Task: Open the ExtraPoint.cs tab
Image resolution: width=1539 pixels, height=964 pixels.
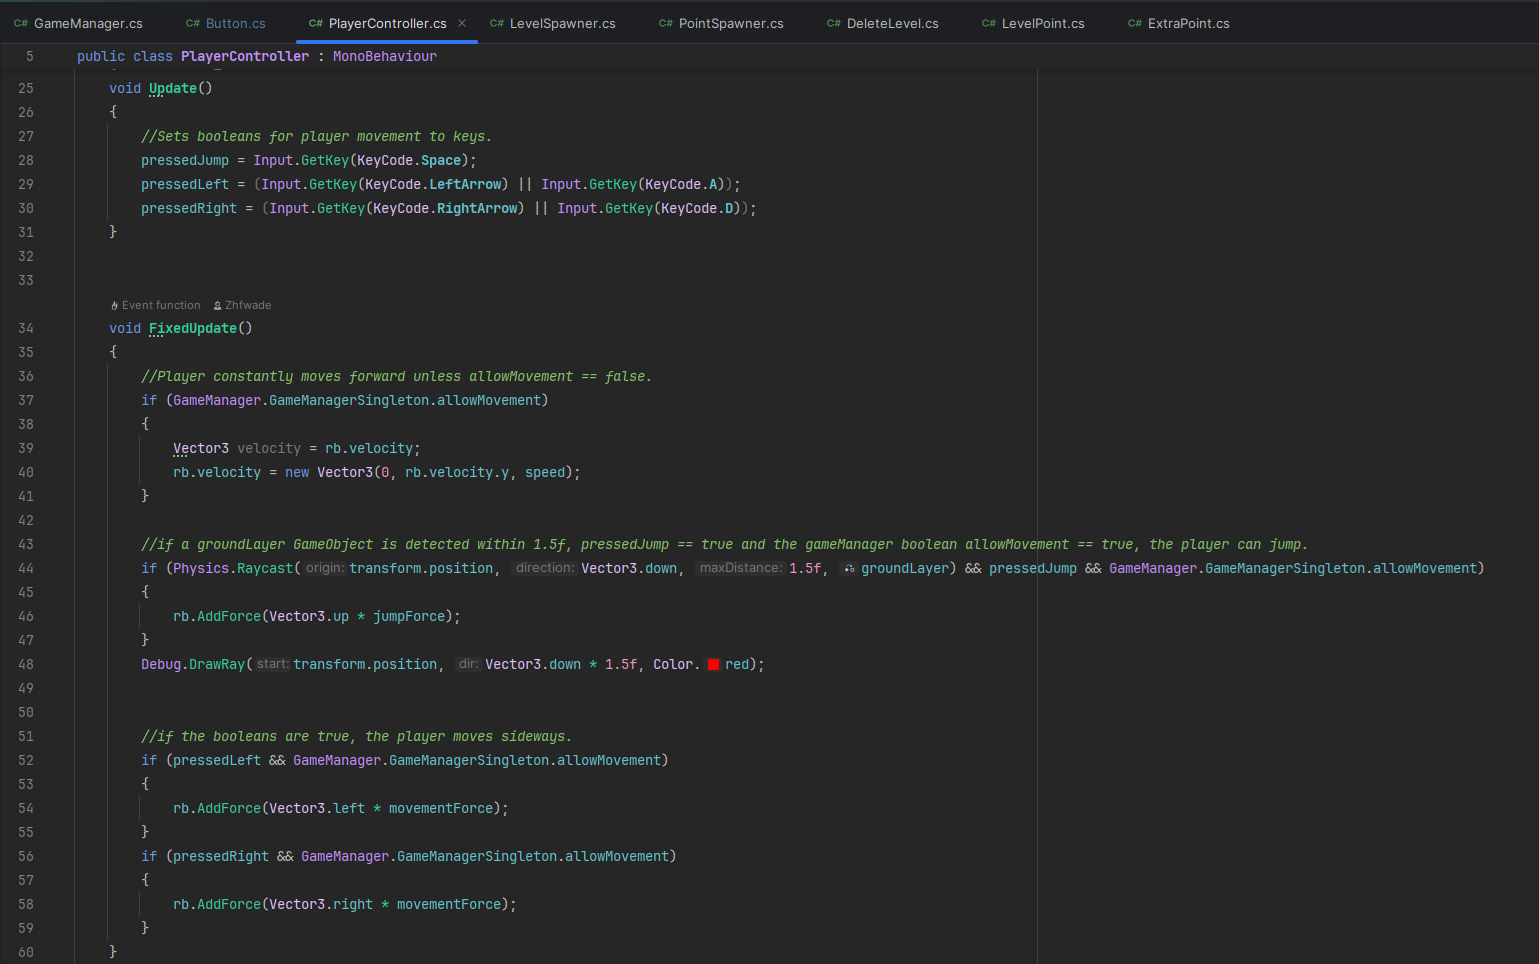Action: [x=1179, y=23]
